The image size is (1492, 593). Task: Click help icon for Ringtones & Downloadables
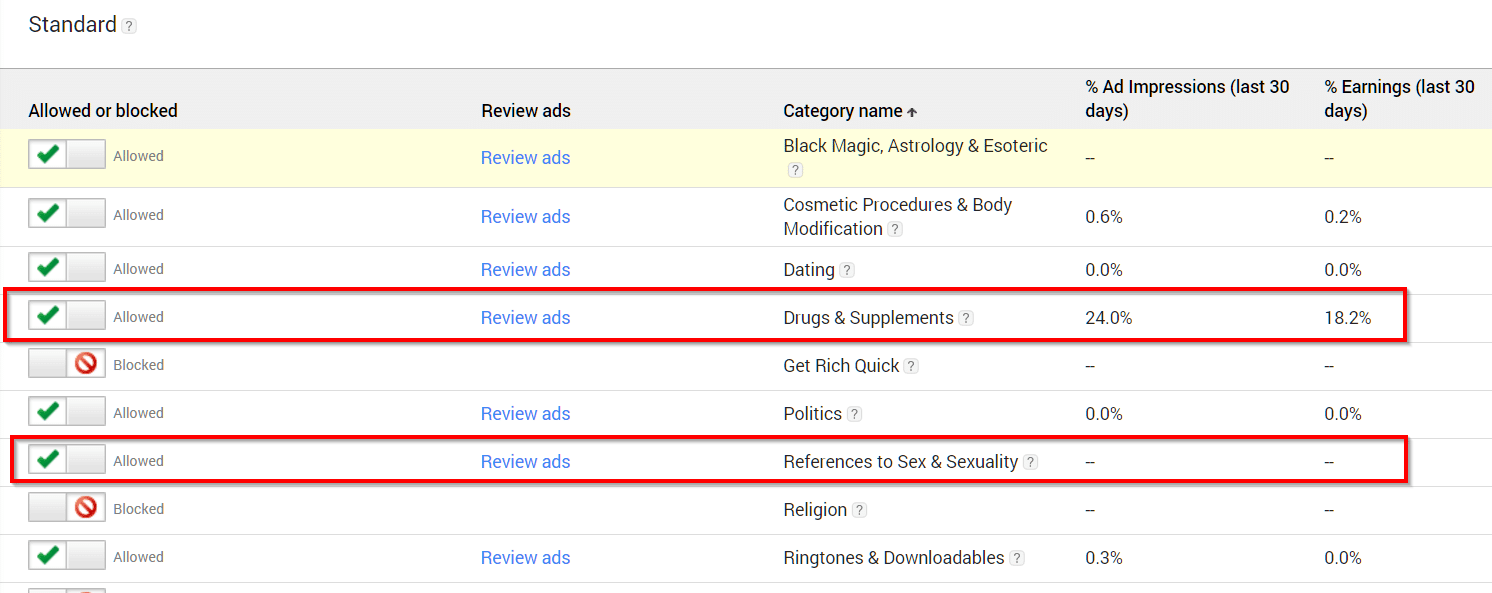[x=1017, y=558]
